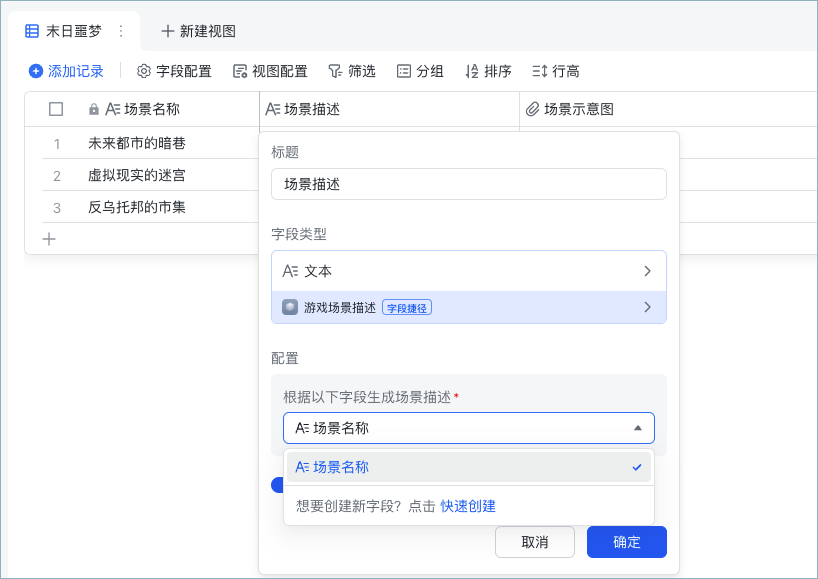Viewport: 818px width, 579px height.
Task: Click the 视图配置 icon
Action: (239, 71)
